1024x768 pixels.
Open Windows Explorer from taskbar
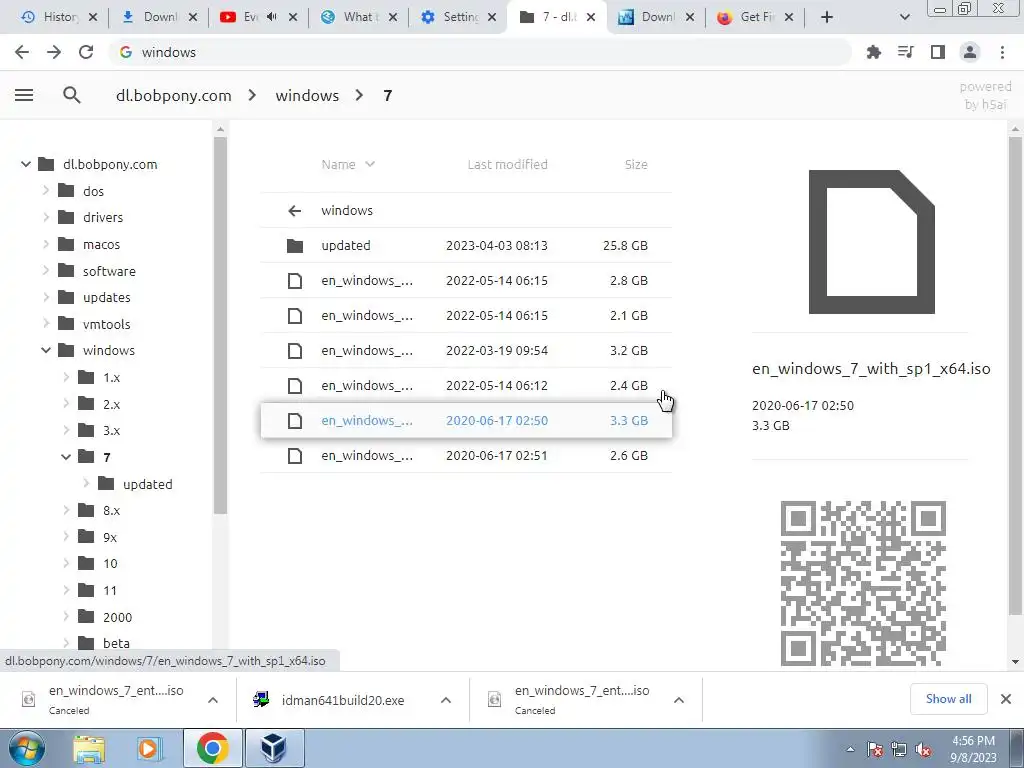(x=89, y=748)
